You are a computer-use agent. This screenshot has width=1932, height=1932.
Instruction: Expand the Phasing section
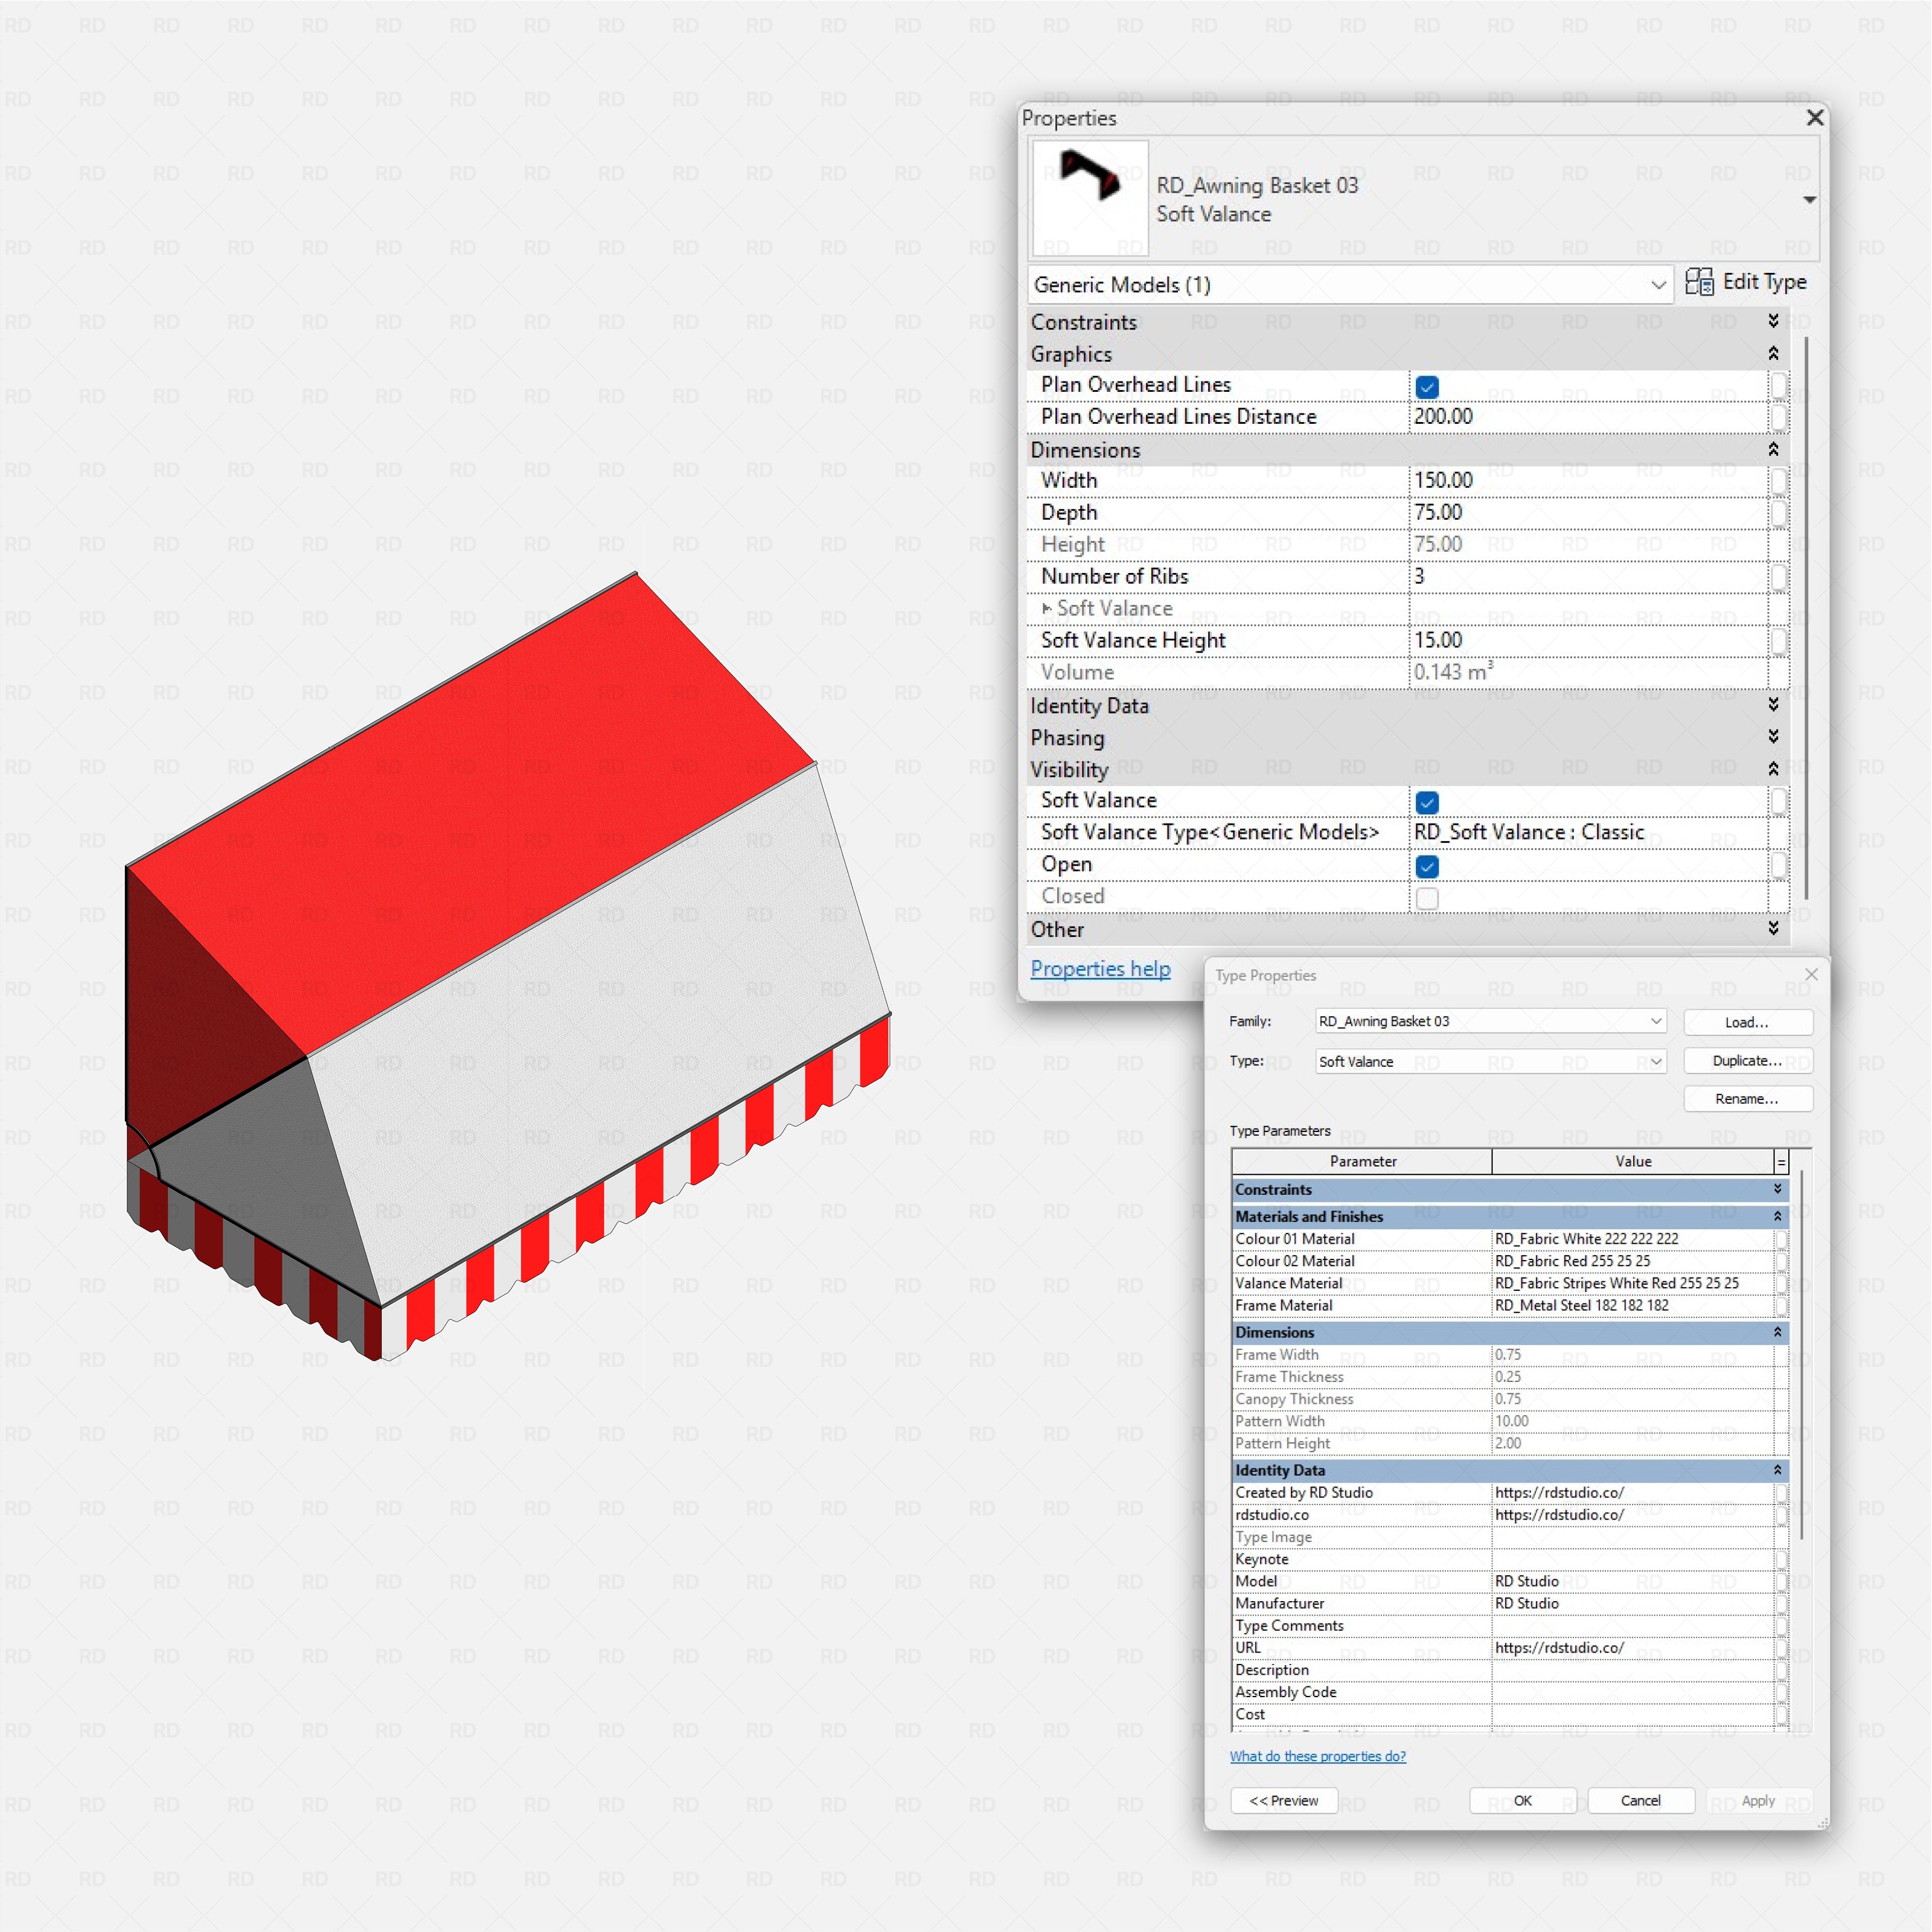(x=1773, y=736)
